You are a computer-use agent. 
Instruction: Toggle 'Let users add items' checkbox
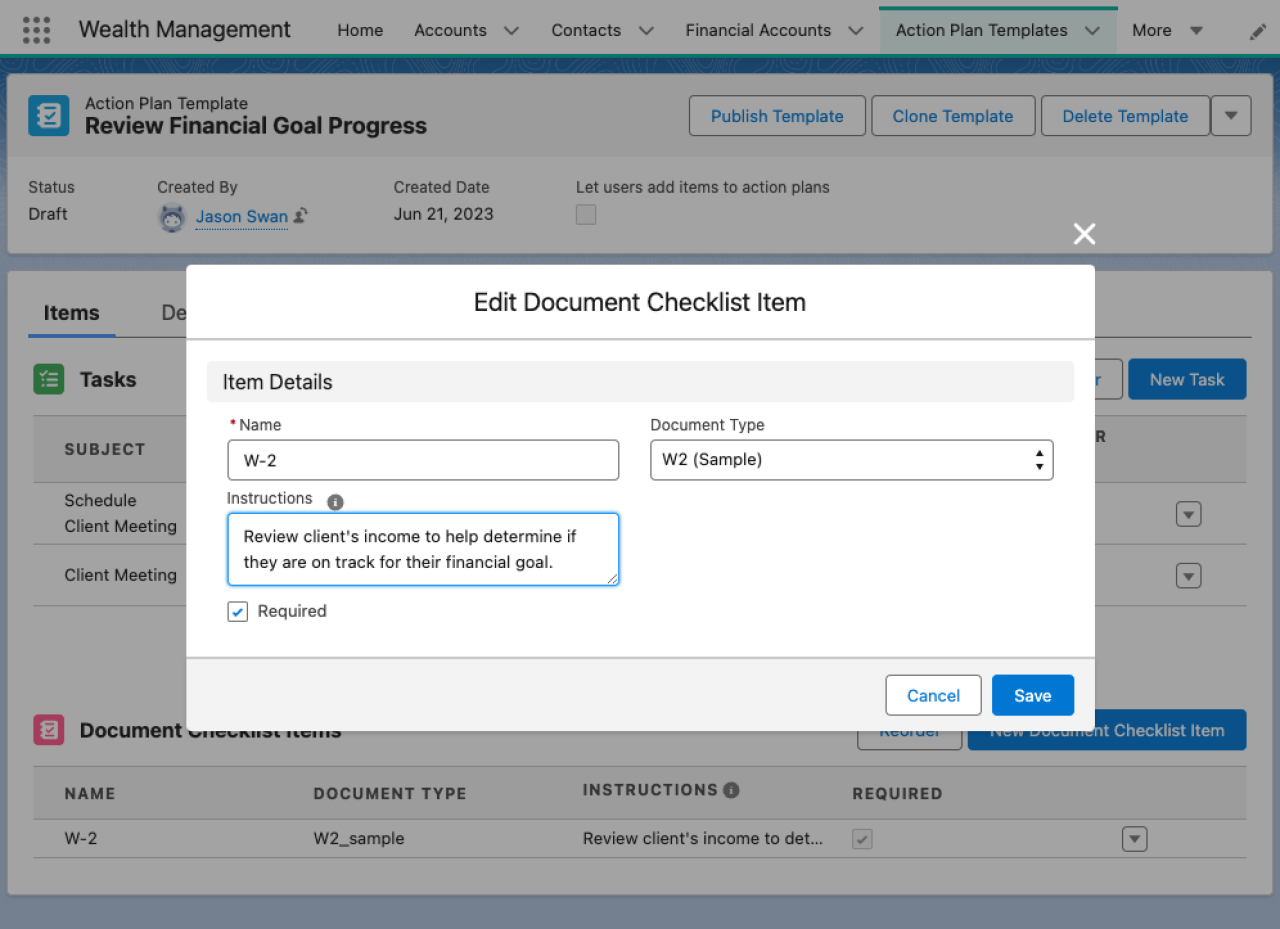coord(586,214)
